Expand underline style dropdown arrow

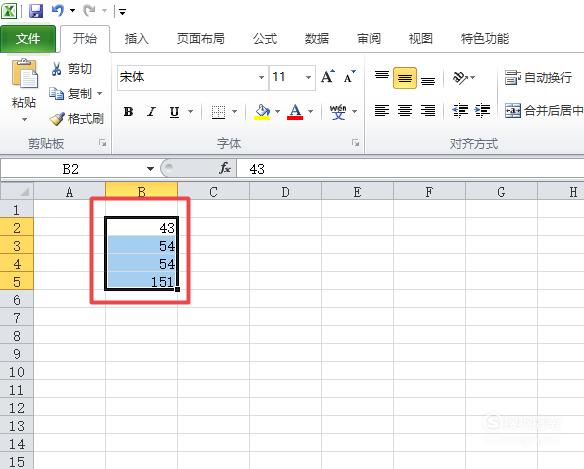tap(191, 111)
